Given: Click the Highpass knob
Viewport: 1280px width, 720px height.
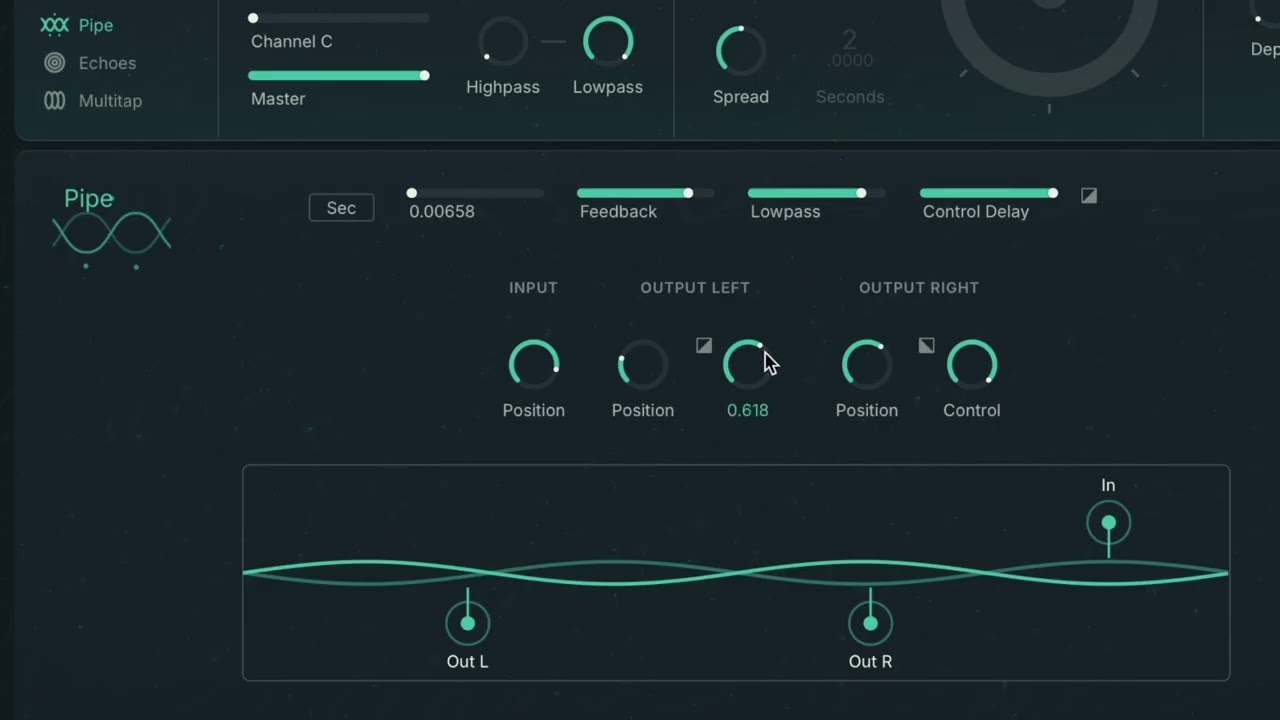Looking at the screenshot, I should (x=503, y=42).
